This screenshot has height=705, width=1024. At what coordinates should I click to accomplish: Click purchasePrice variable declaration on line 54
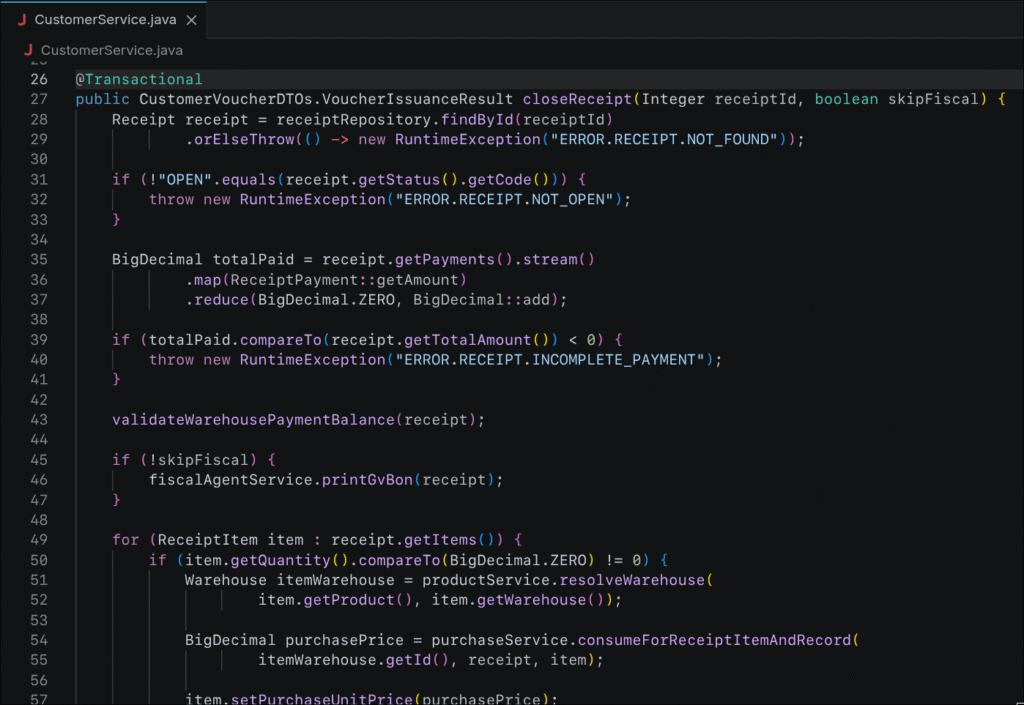[344, 640]
